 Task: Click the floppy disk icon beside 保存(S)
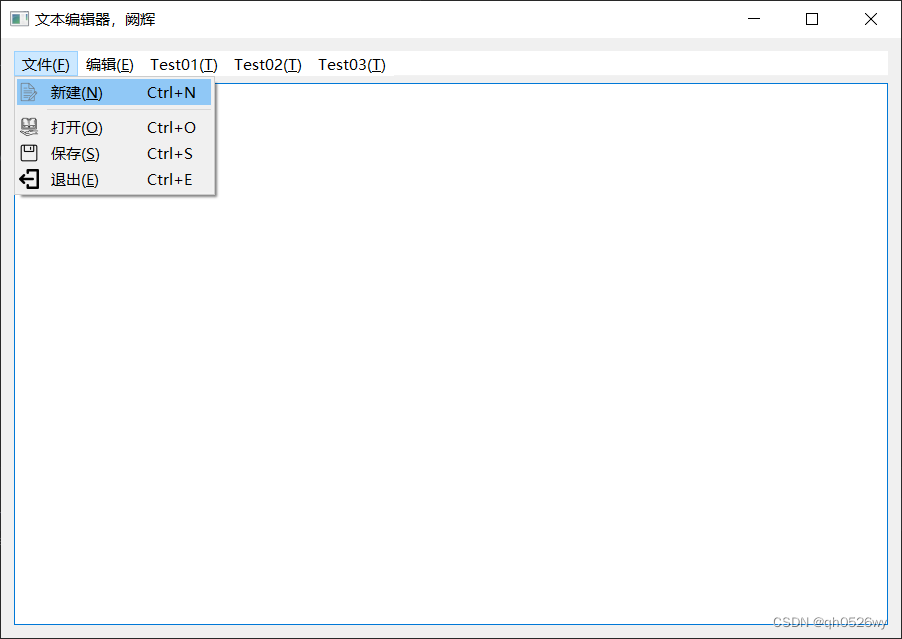29,153
